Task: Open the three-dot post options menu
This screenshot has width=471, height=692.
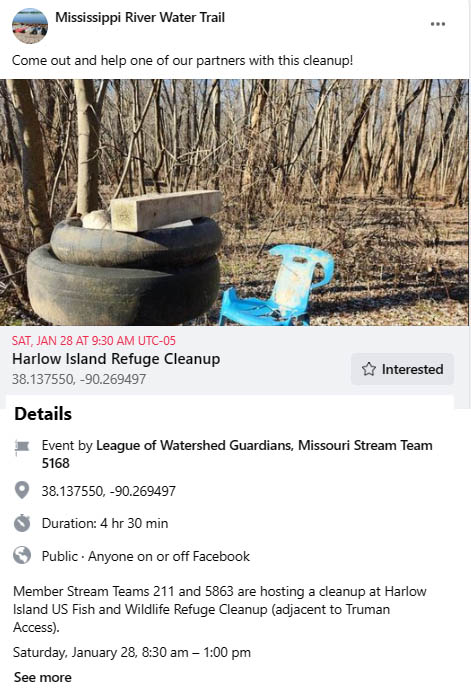Action: [437, 24]
